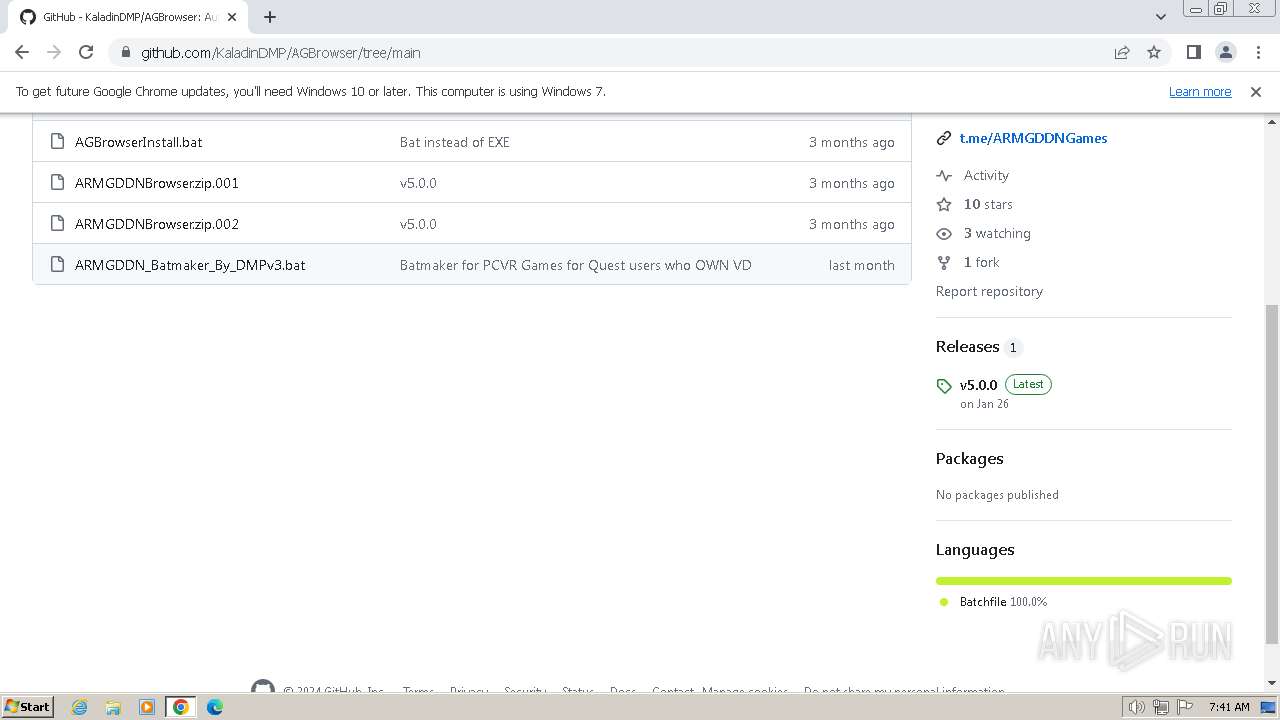Open a new tab with the plus button
This screenshot has width=1280, height=720.
click(270, 17)
